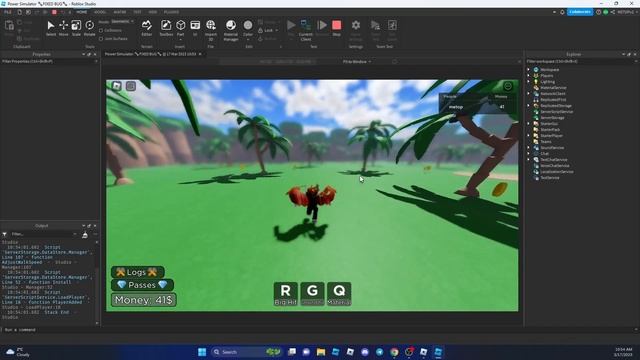640x360 pixels.
Task: Select ServerStorage in Explorer
Action: 552,118
